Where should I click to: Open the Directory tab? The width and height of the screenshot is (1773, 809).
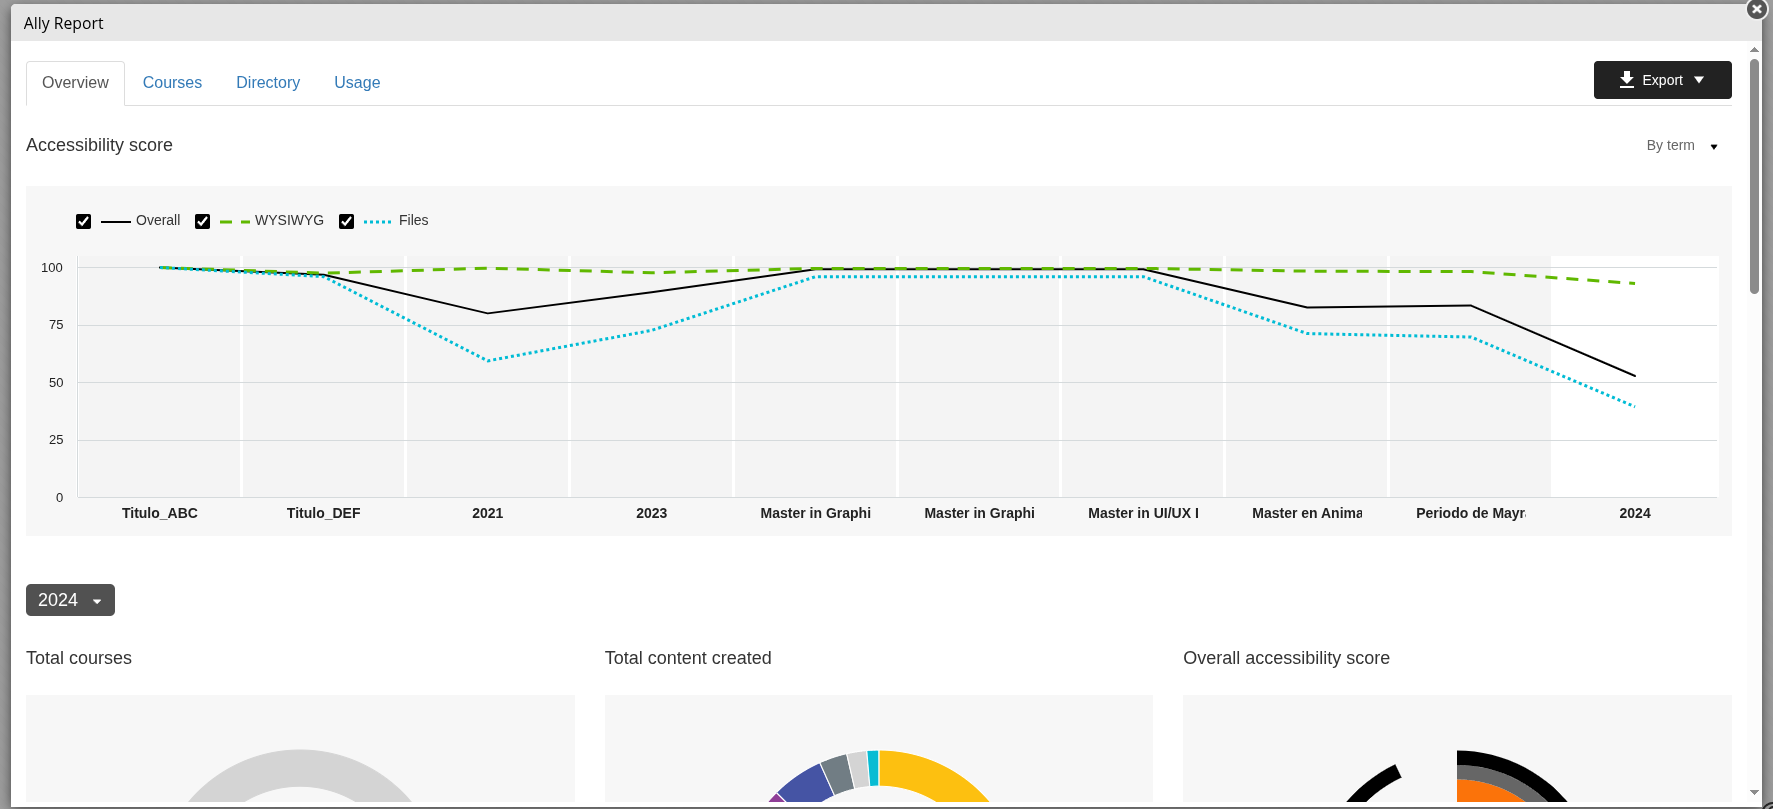[x=268, y=83]
